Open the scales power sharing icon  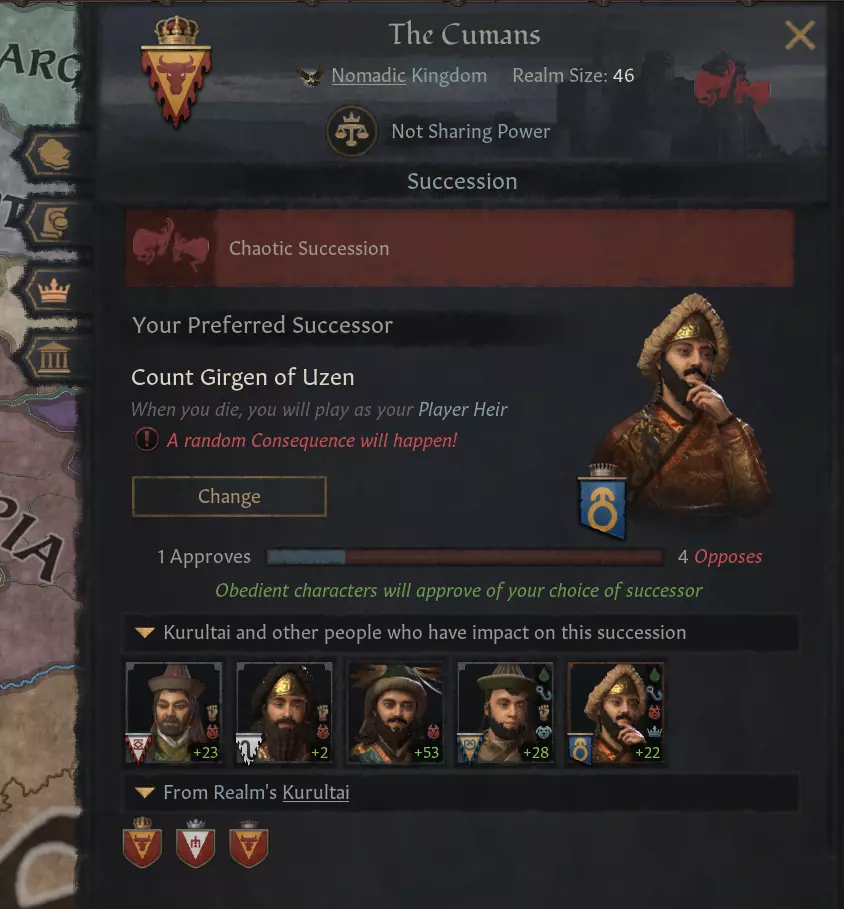point(352,131)
